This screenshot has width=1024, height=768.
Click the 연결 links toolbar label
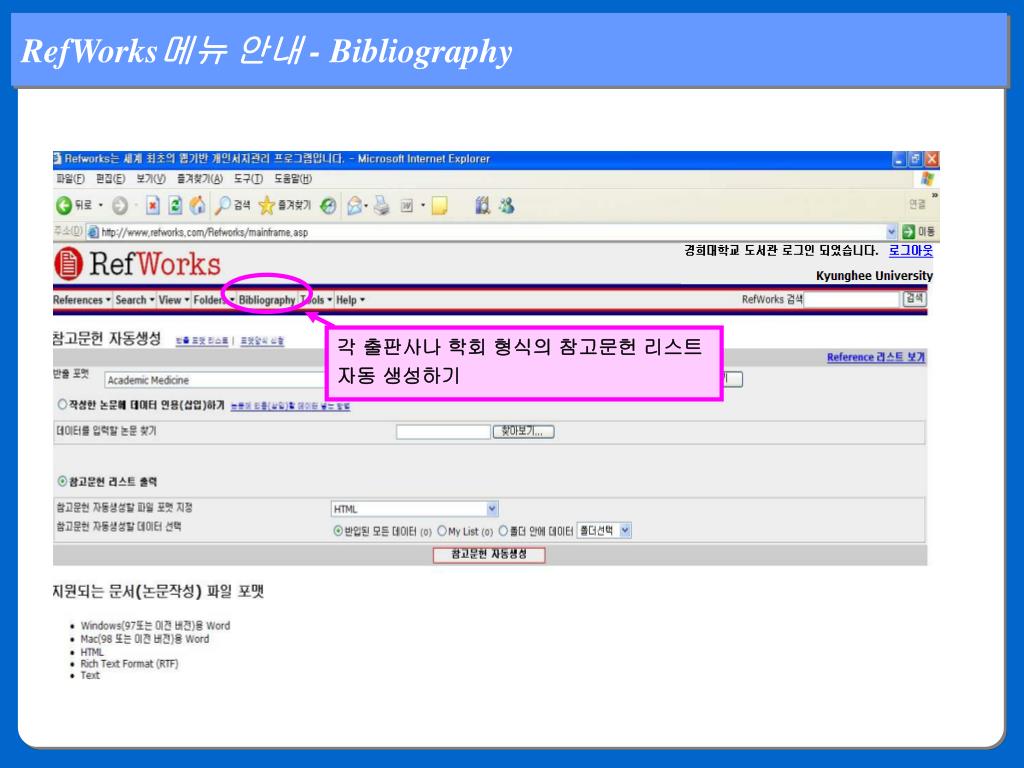(x=917, y=204)
